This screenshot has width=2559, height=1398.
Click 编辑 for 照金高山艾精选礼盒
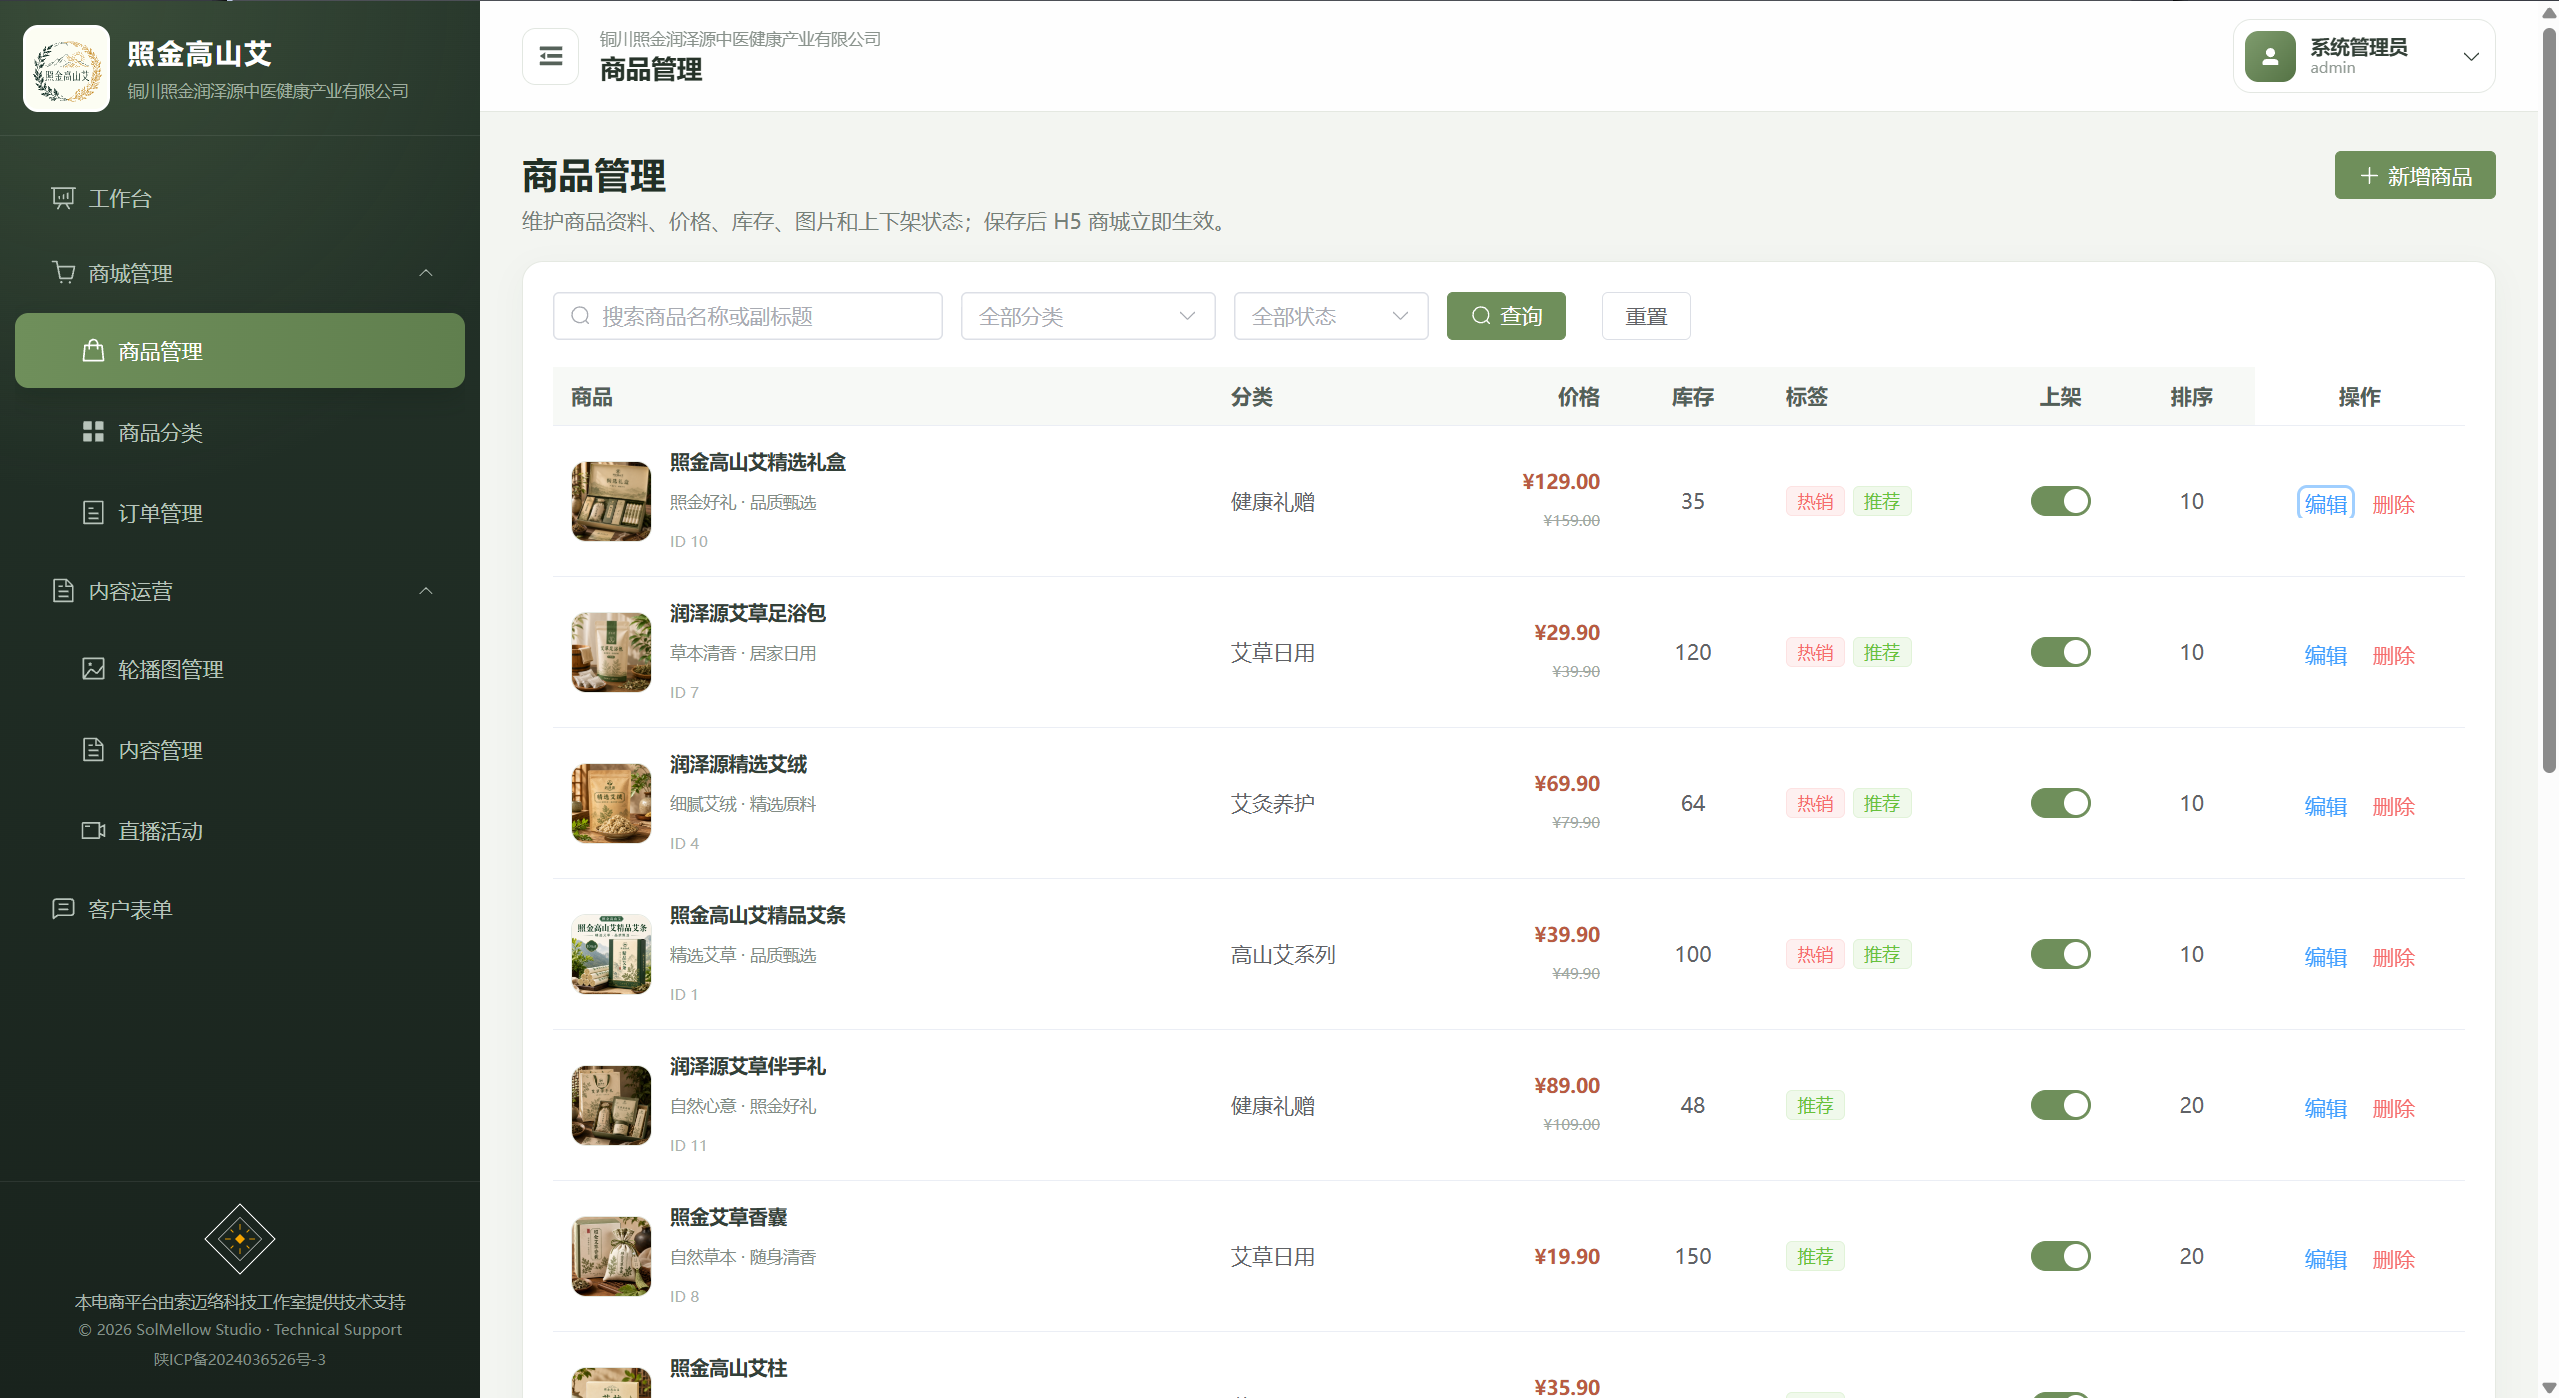[2326, 504]
